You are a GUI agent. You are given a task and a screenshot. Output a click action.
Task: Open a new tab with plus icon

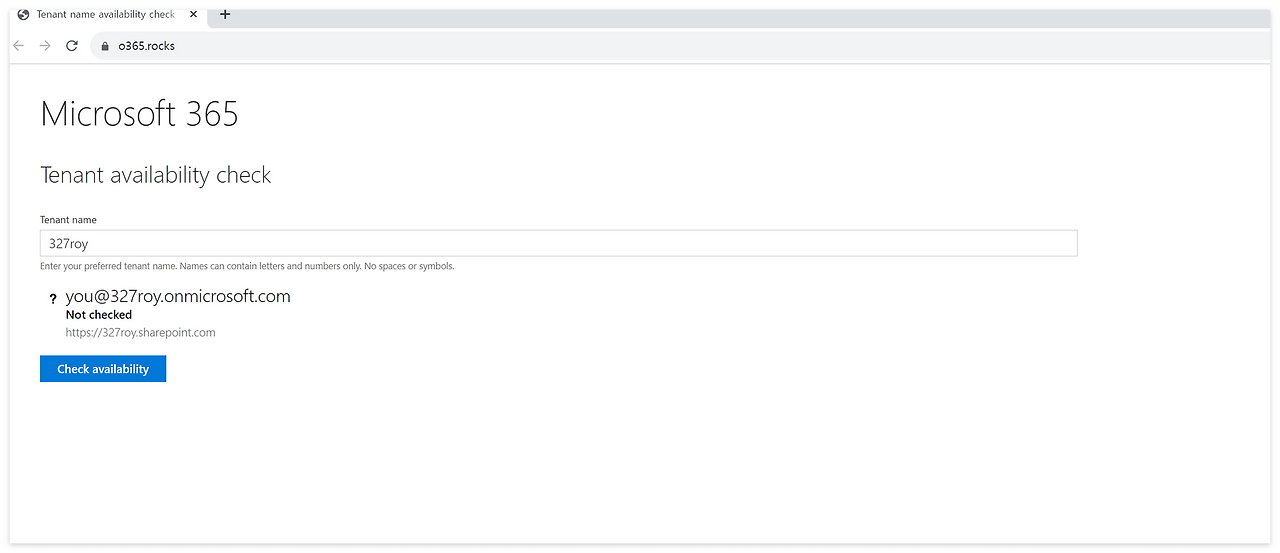pyautogui.click(x=225, y=14)
